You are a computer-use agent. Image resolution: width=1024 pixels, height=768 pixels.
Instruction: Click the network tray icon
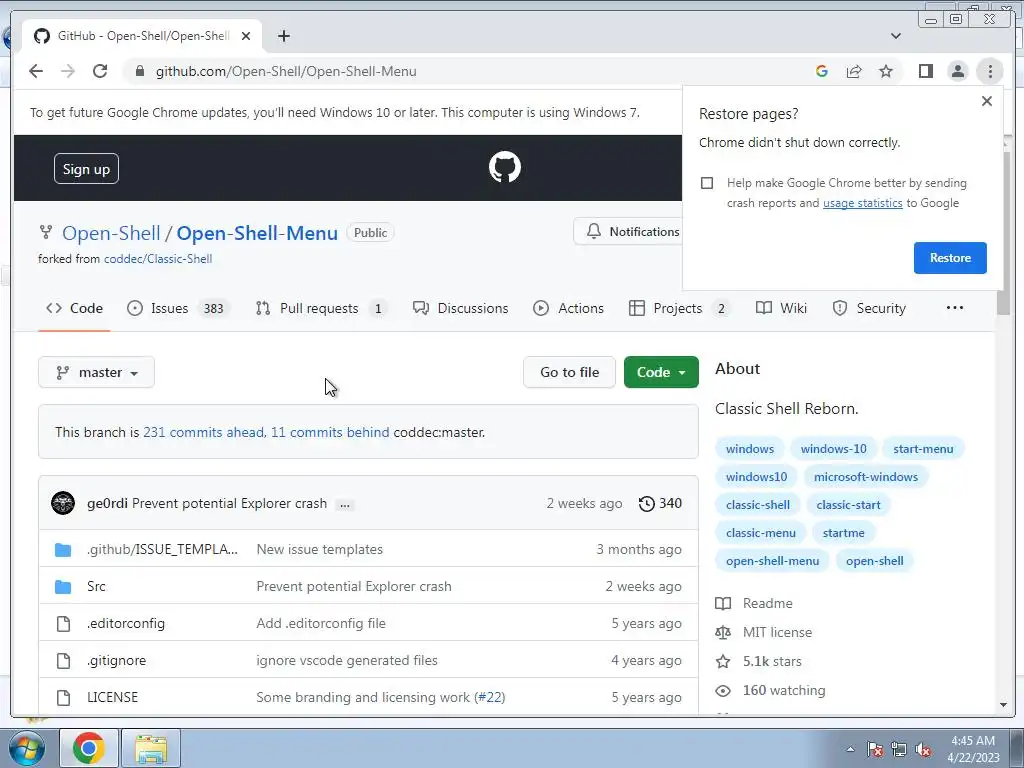[899, 749]
